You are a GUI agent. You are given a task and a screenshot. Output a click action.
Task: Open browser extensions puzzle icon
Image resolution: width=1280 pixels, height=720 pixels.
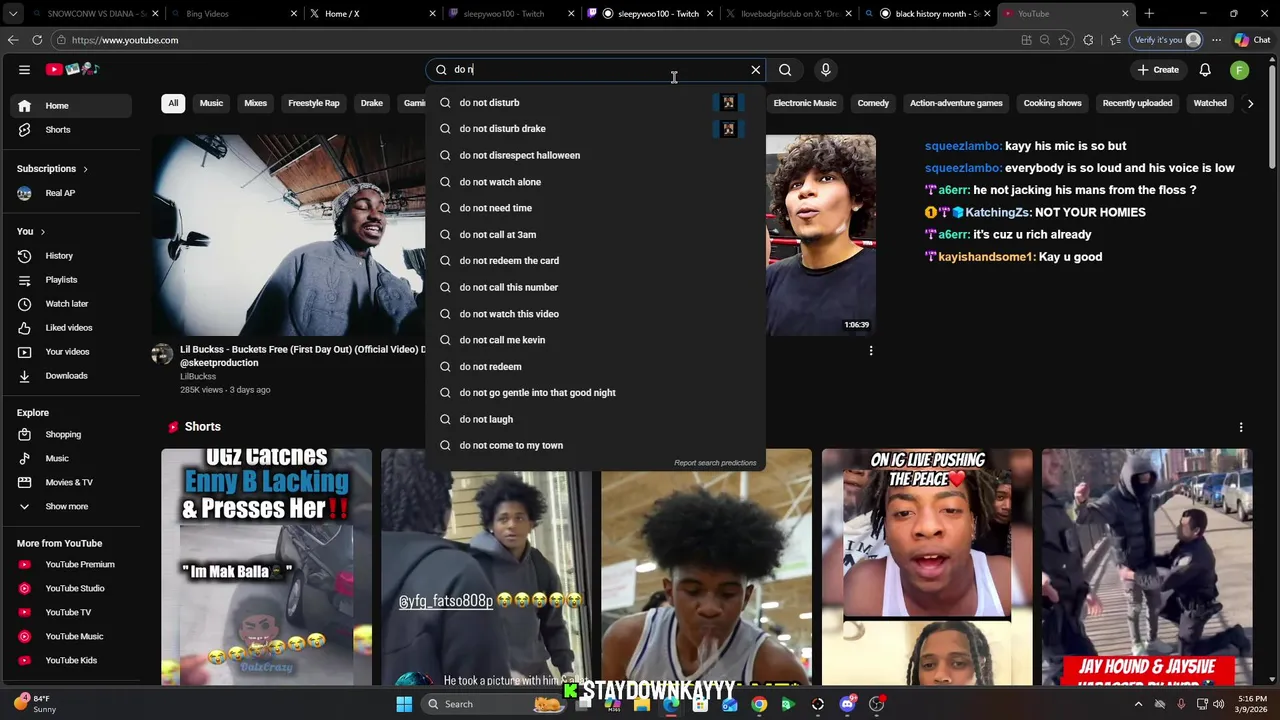1088,40
